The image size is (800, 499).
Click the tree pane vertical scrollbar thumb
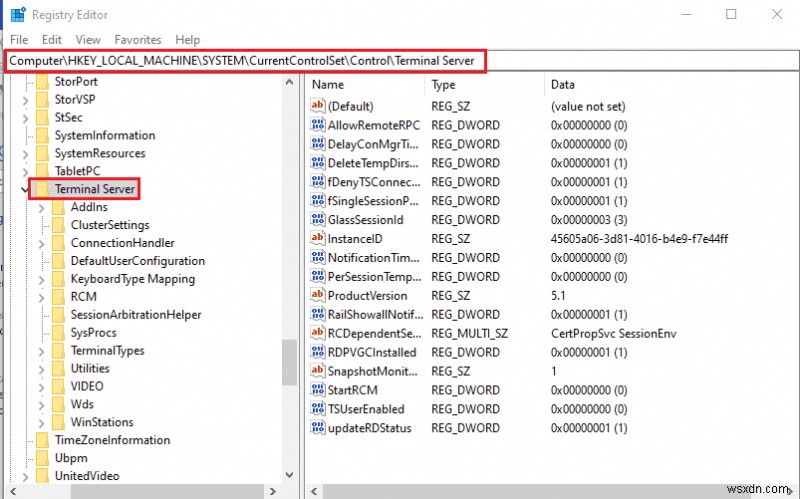(x=289, y=362)
